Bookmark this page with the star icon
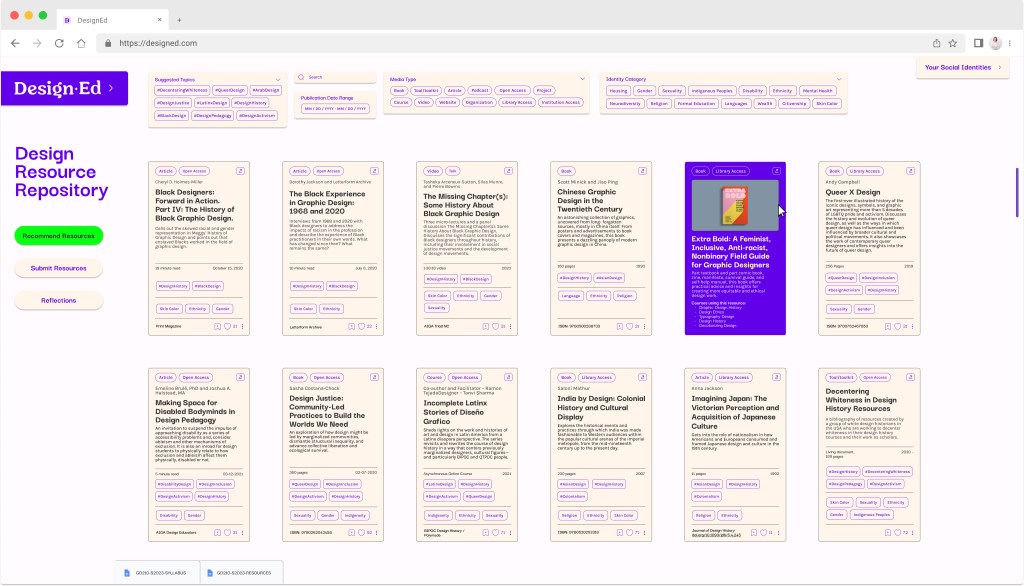1024x586 pixels. tap(953, 43)
